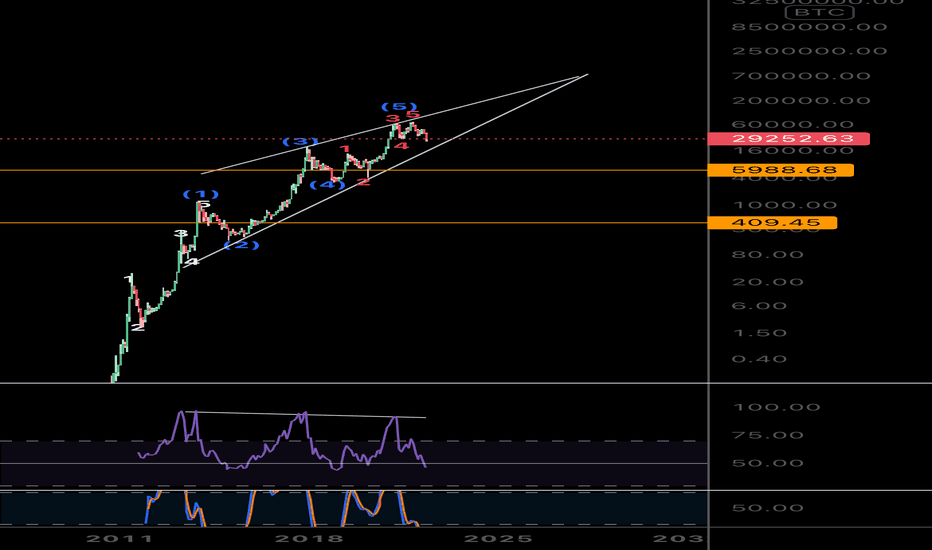Select the red 5 sub-wave label
This screenshot has width=932, height=550.
(x=414, y=115)
